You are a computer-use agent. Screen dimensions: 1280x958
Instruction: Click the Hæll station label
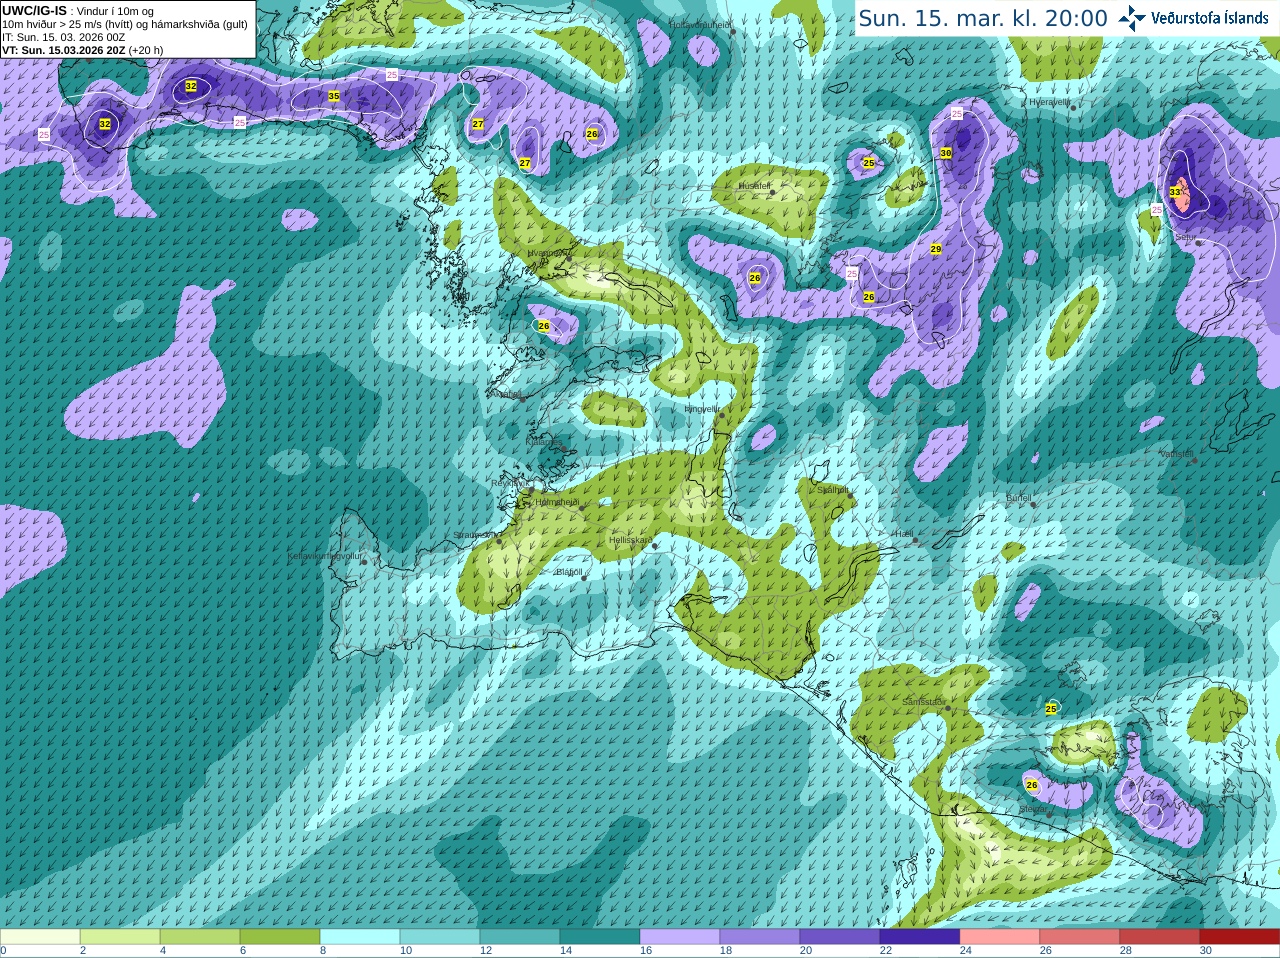(904, 534)
